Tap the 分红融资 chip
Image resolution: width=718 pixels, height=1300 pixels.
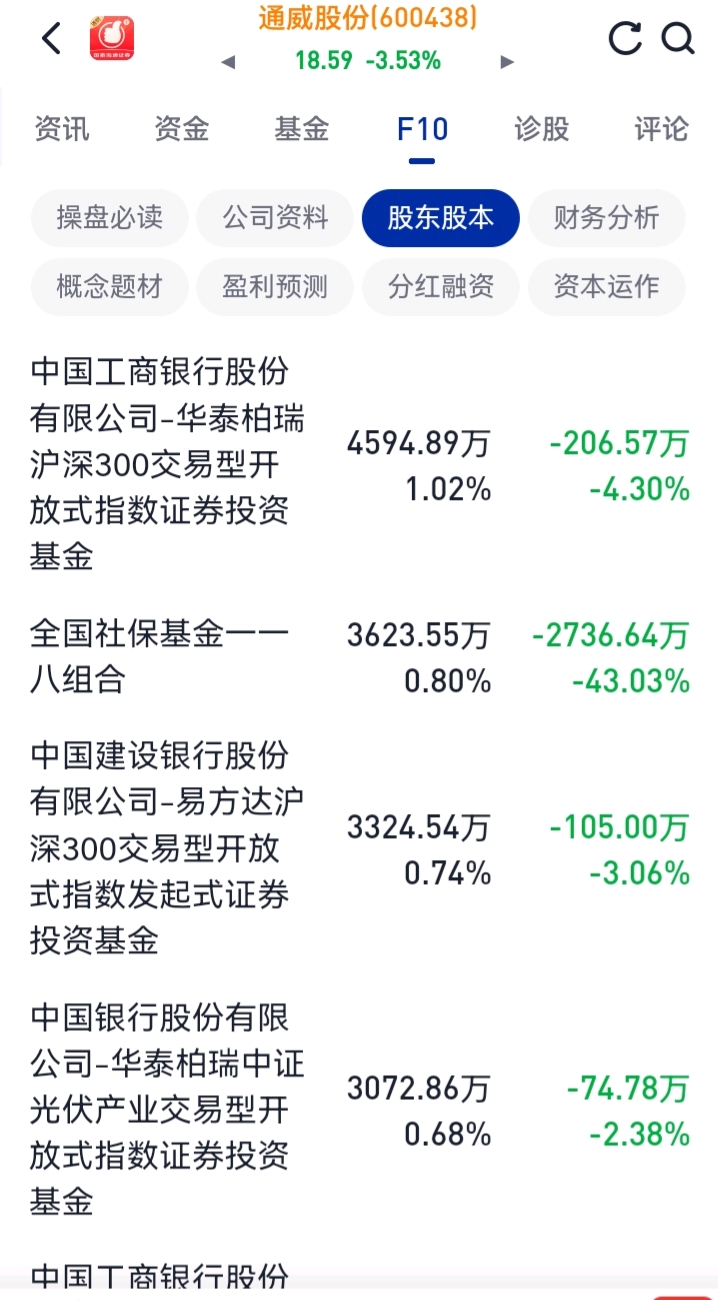pos(441,287)
